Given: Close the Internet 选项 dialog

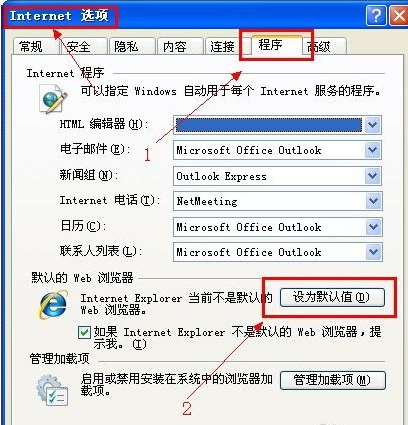Looking at the screenshot, I should [399, 16].
